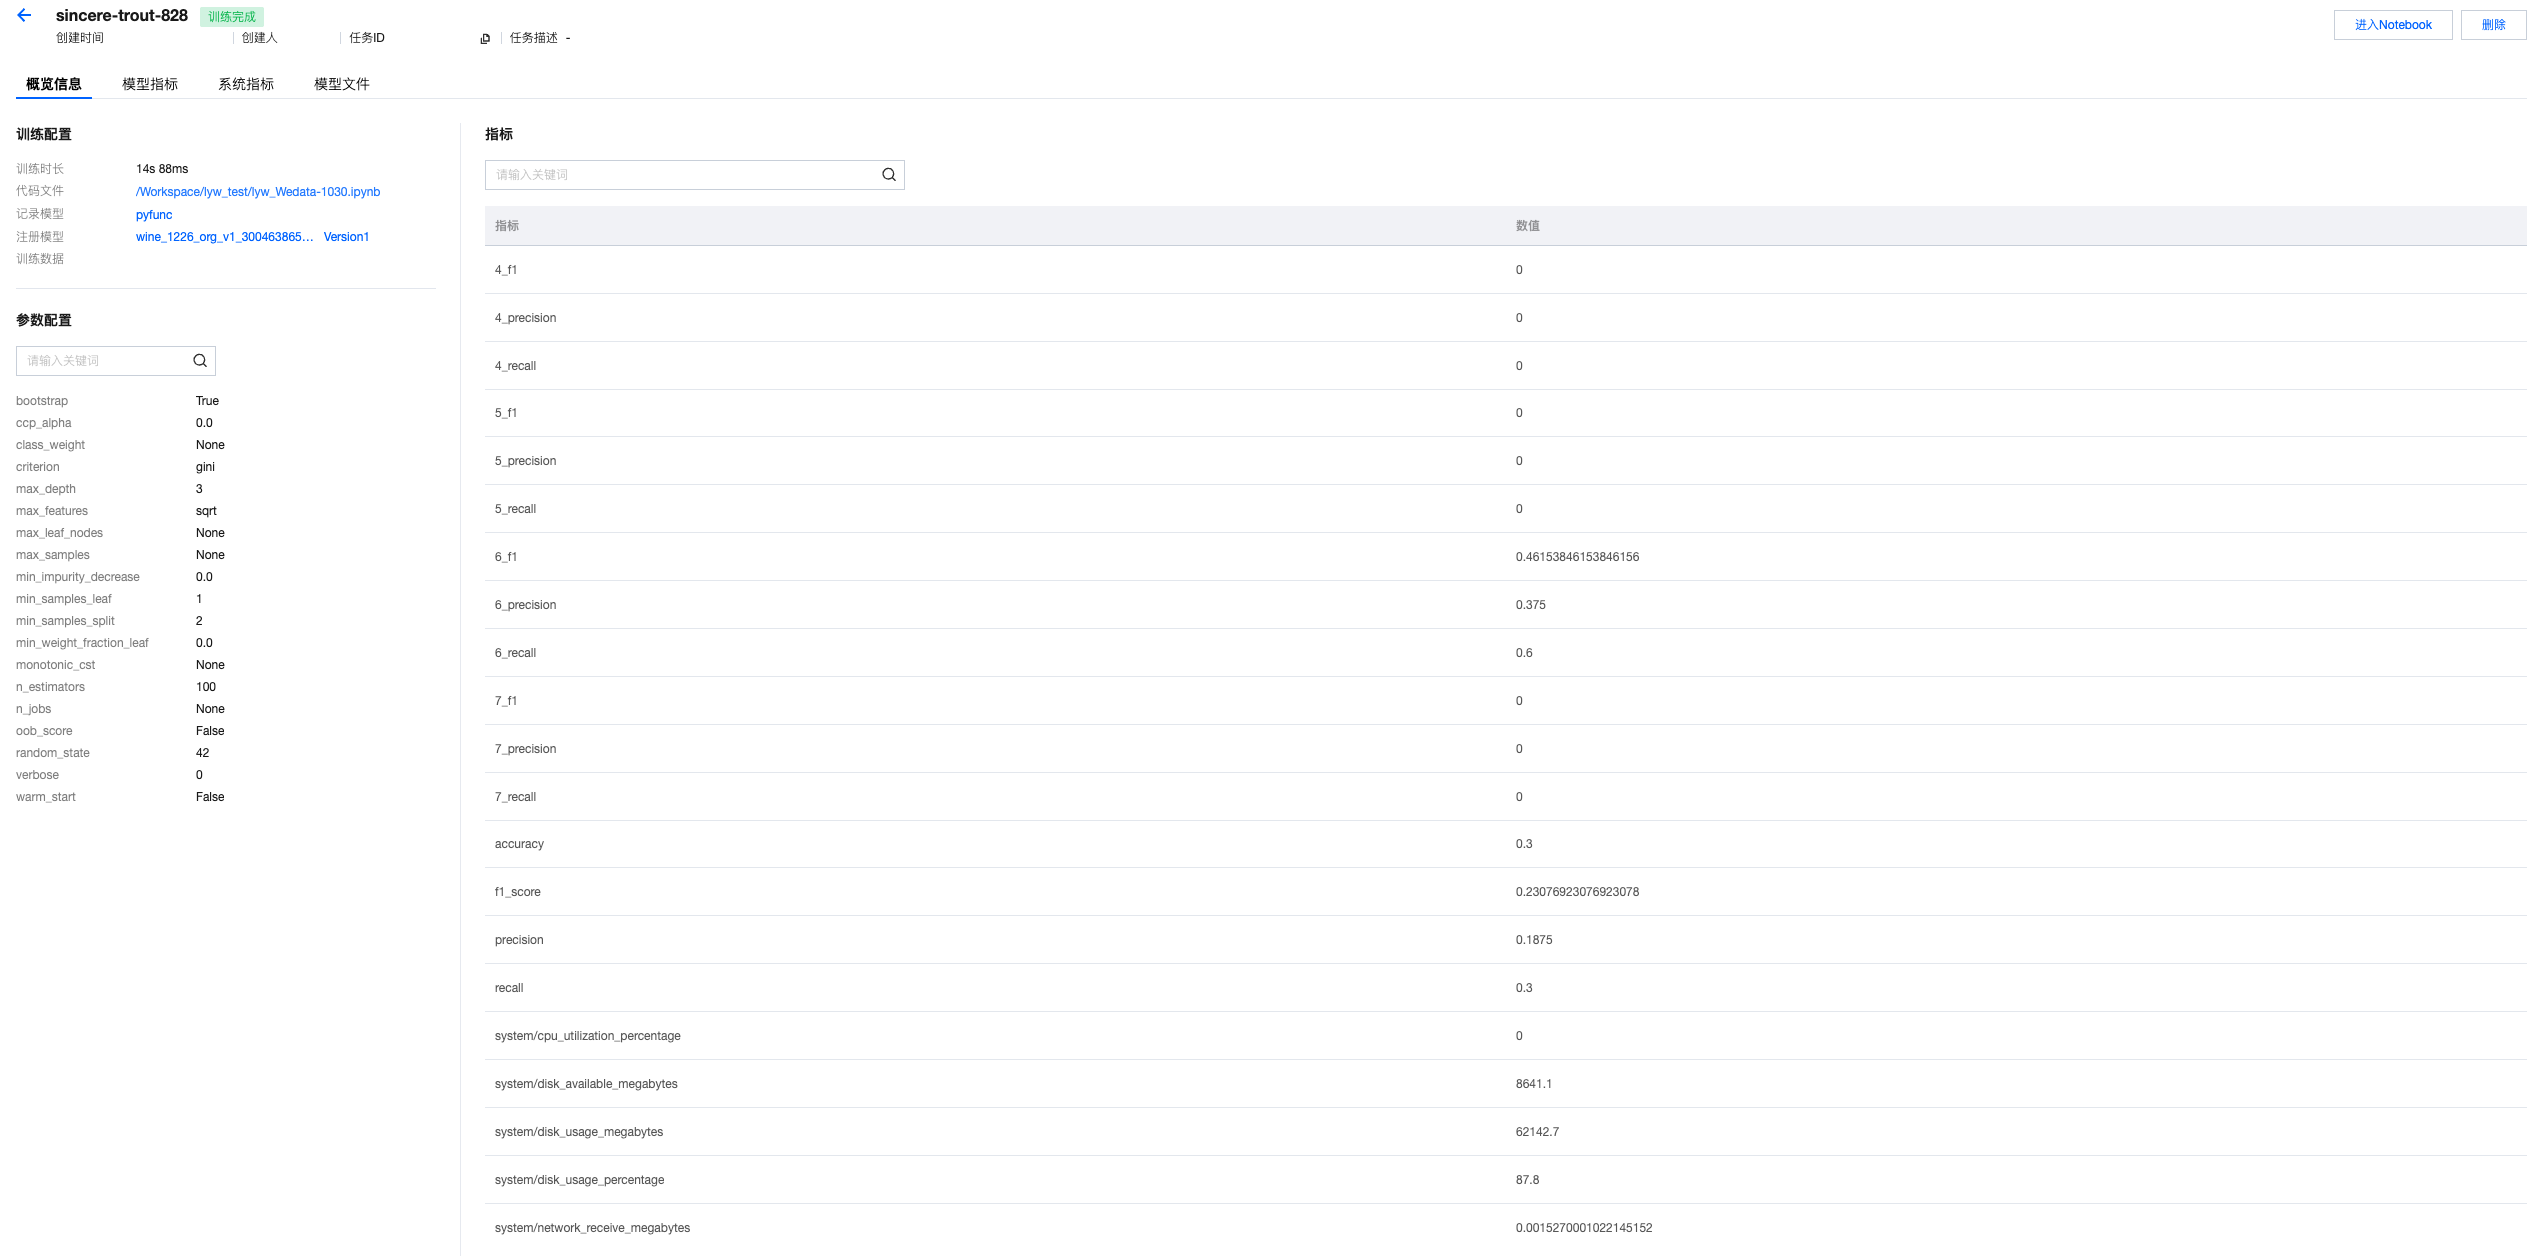
Task: Click the 训练完成 status badge
Action: pyautogui.click(x=232, y=17)
